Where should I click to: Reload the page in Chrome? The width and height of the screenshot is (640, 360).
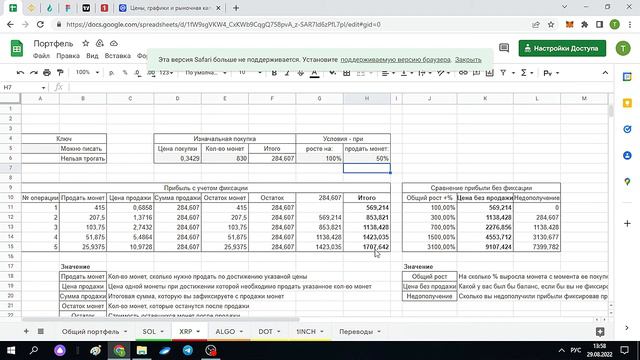[x=40, y=24]
